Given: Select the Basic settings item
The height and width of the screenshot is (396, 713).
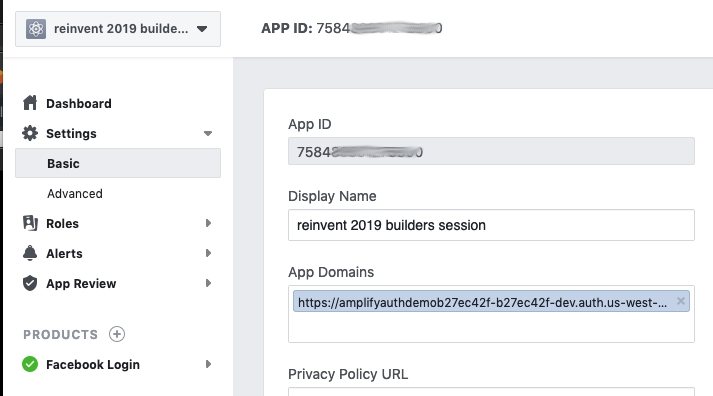Looking at the screenshot, I should (x=118, y=163).
